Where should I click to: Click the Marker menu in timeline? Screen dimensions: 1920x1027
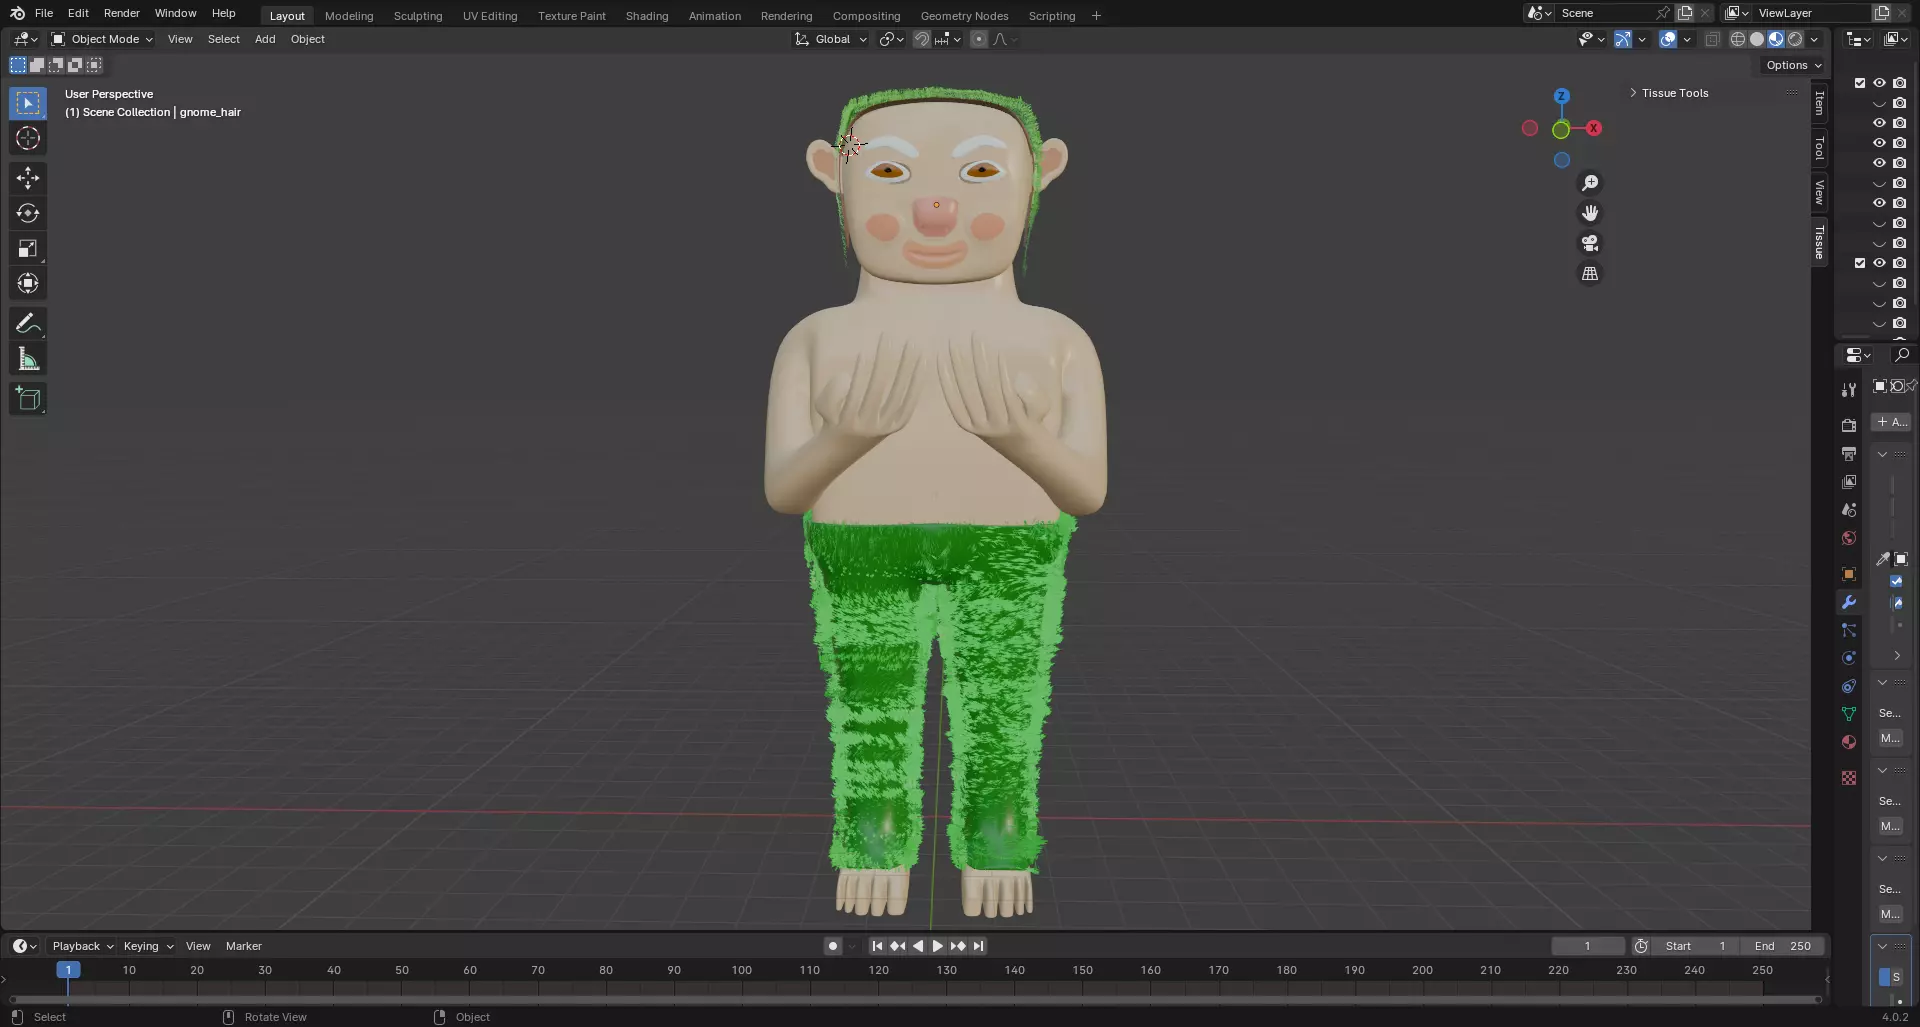tap(243, 946)
